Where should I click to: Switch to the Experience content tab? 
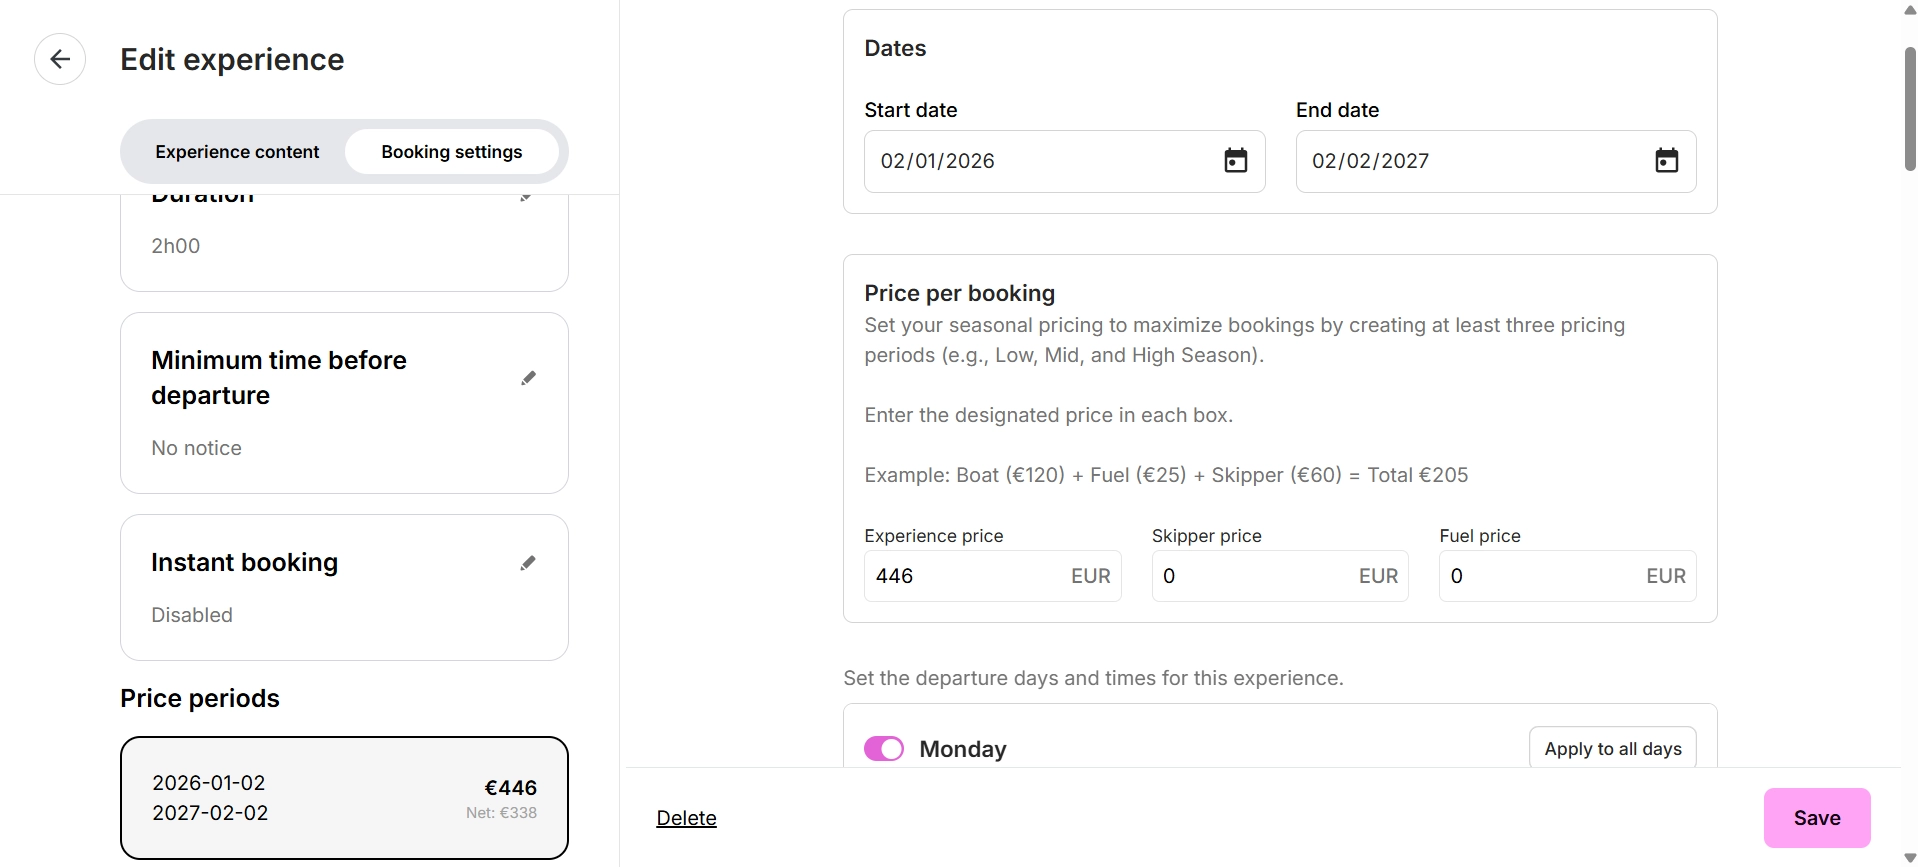pyautogui.click(x=237, y=152)
